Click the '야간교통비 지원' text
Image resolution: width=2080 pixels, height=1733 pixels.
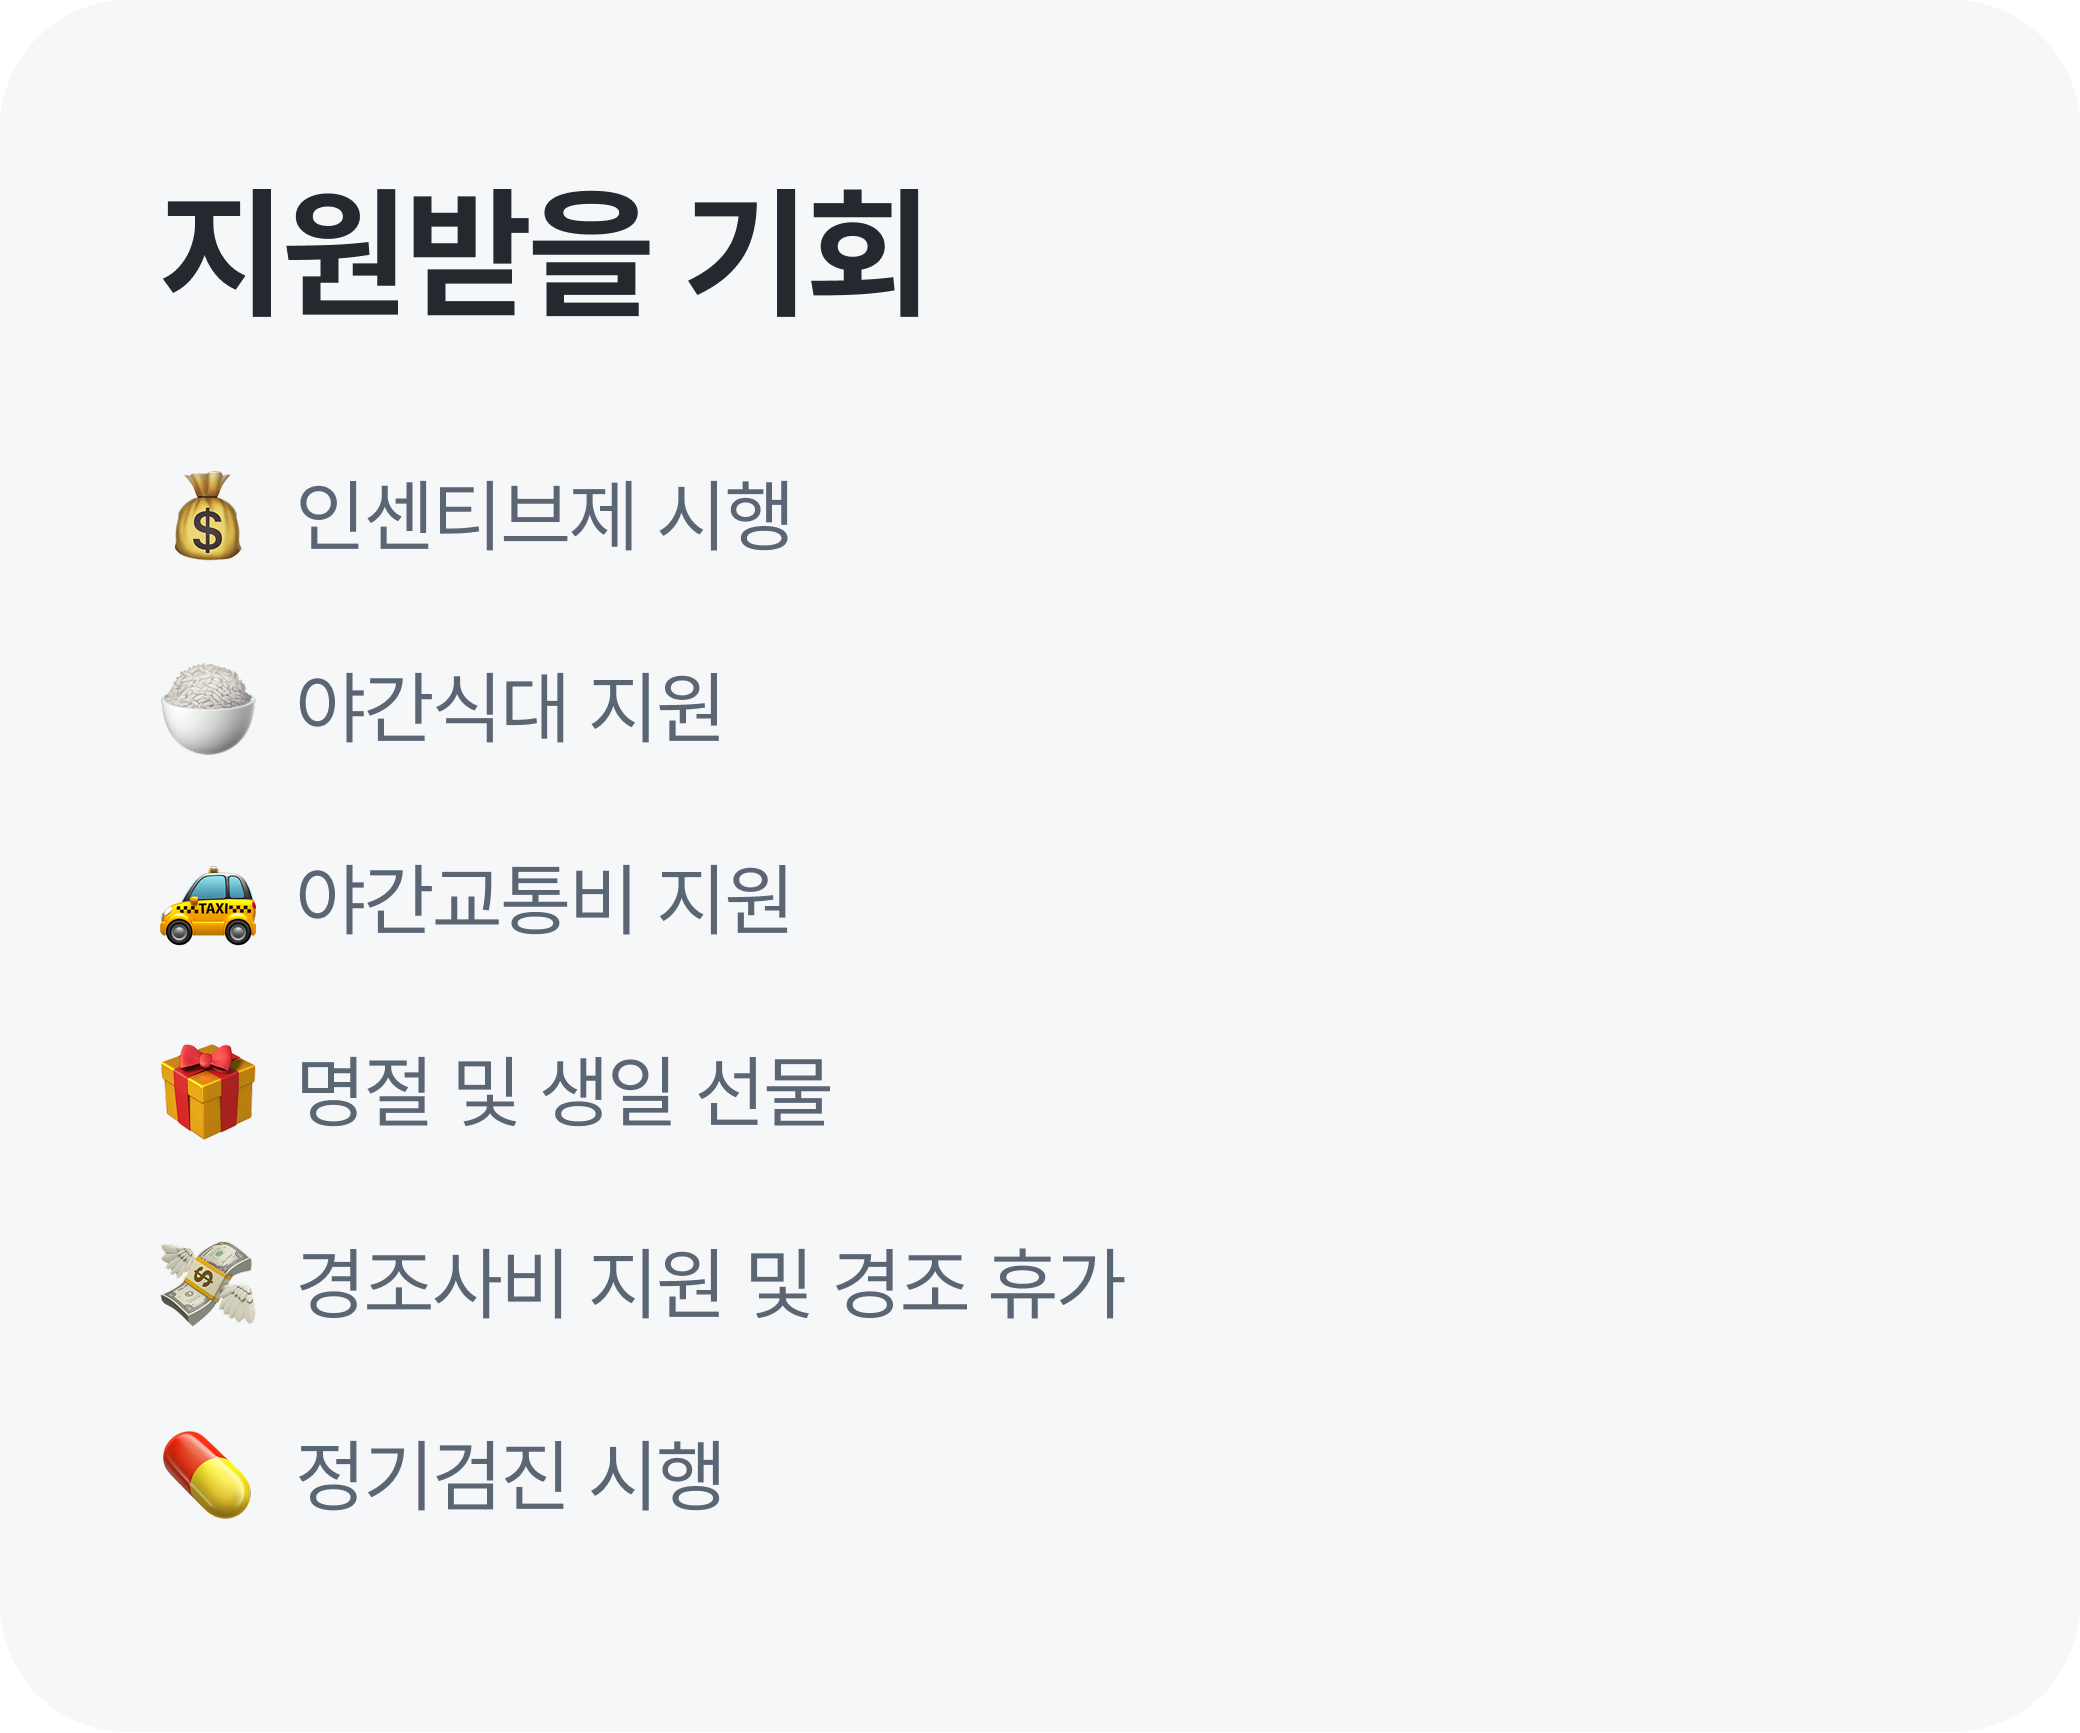coord(544,900)
